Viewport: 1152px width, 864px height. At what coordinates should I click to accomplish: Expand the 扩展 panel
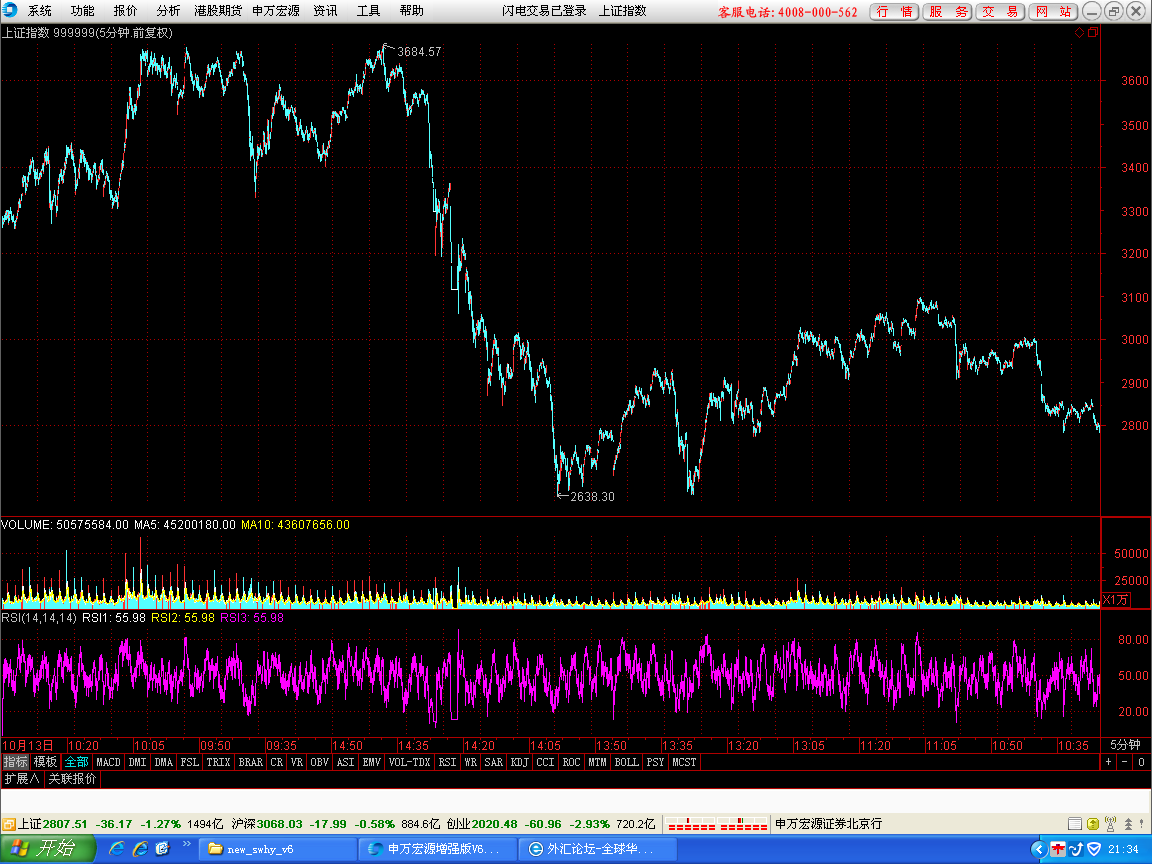(22, 779)
